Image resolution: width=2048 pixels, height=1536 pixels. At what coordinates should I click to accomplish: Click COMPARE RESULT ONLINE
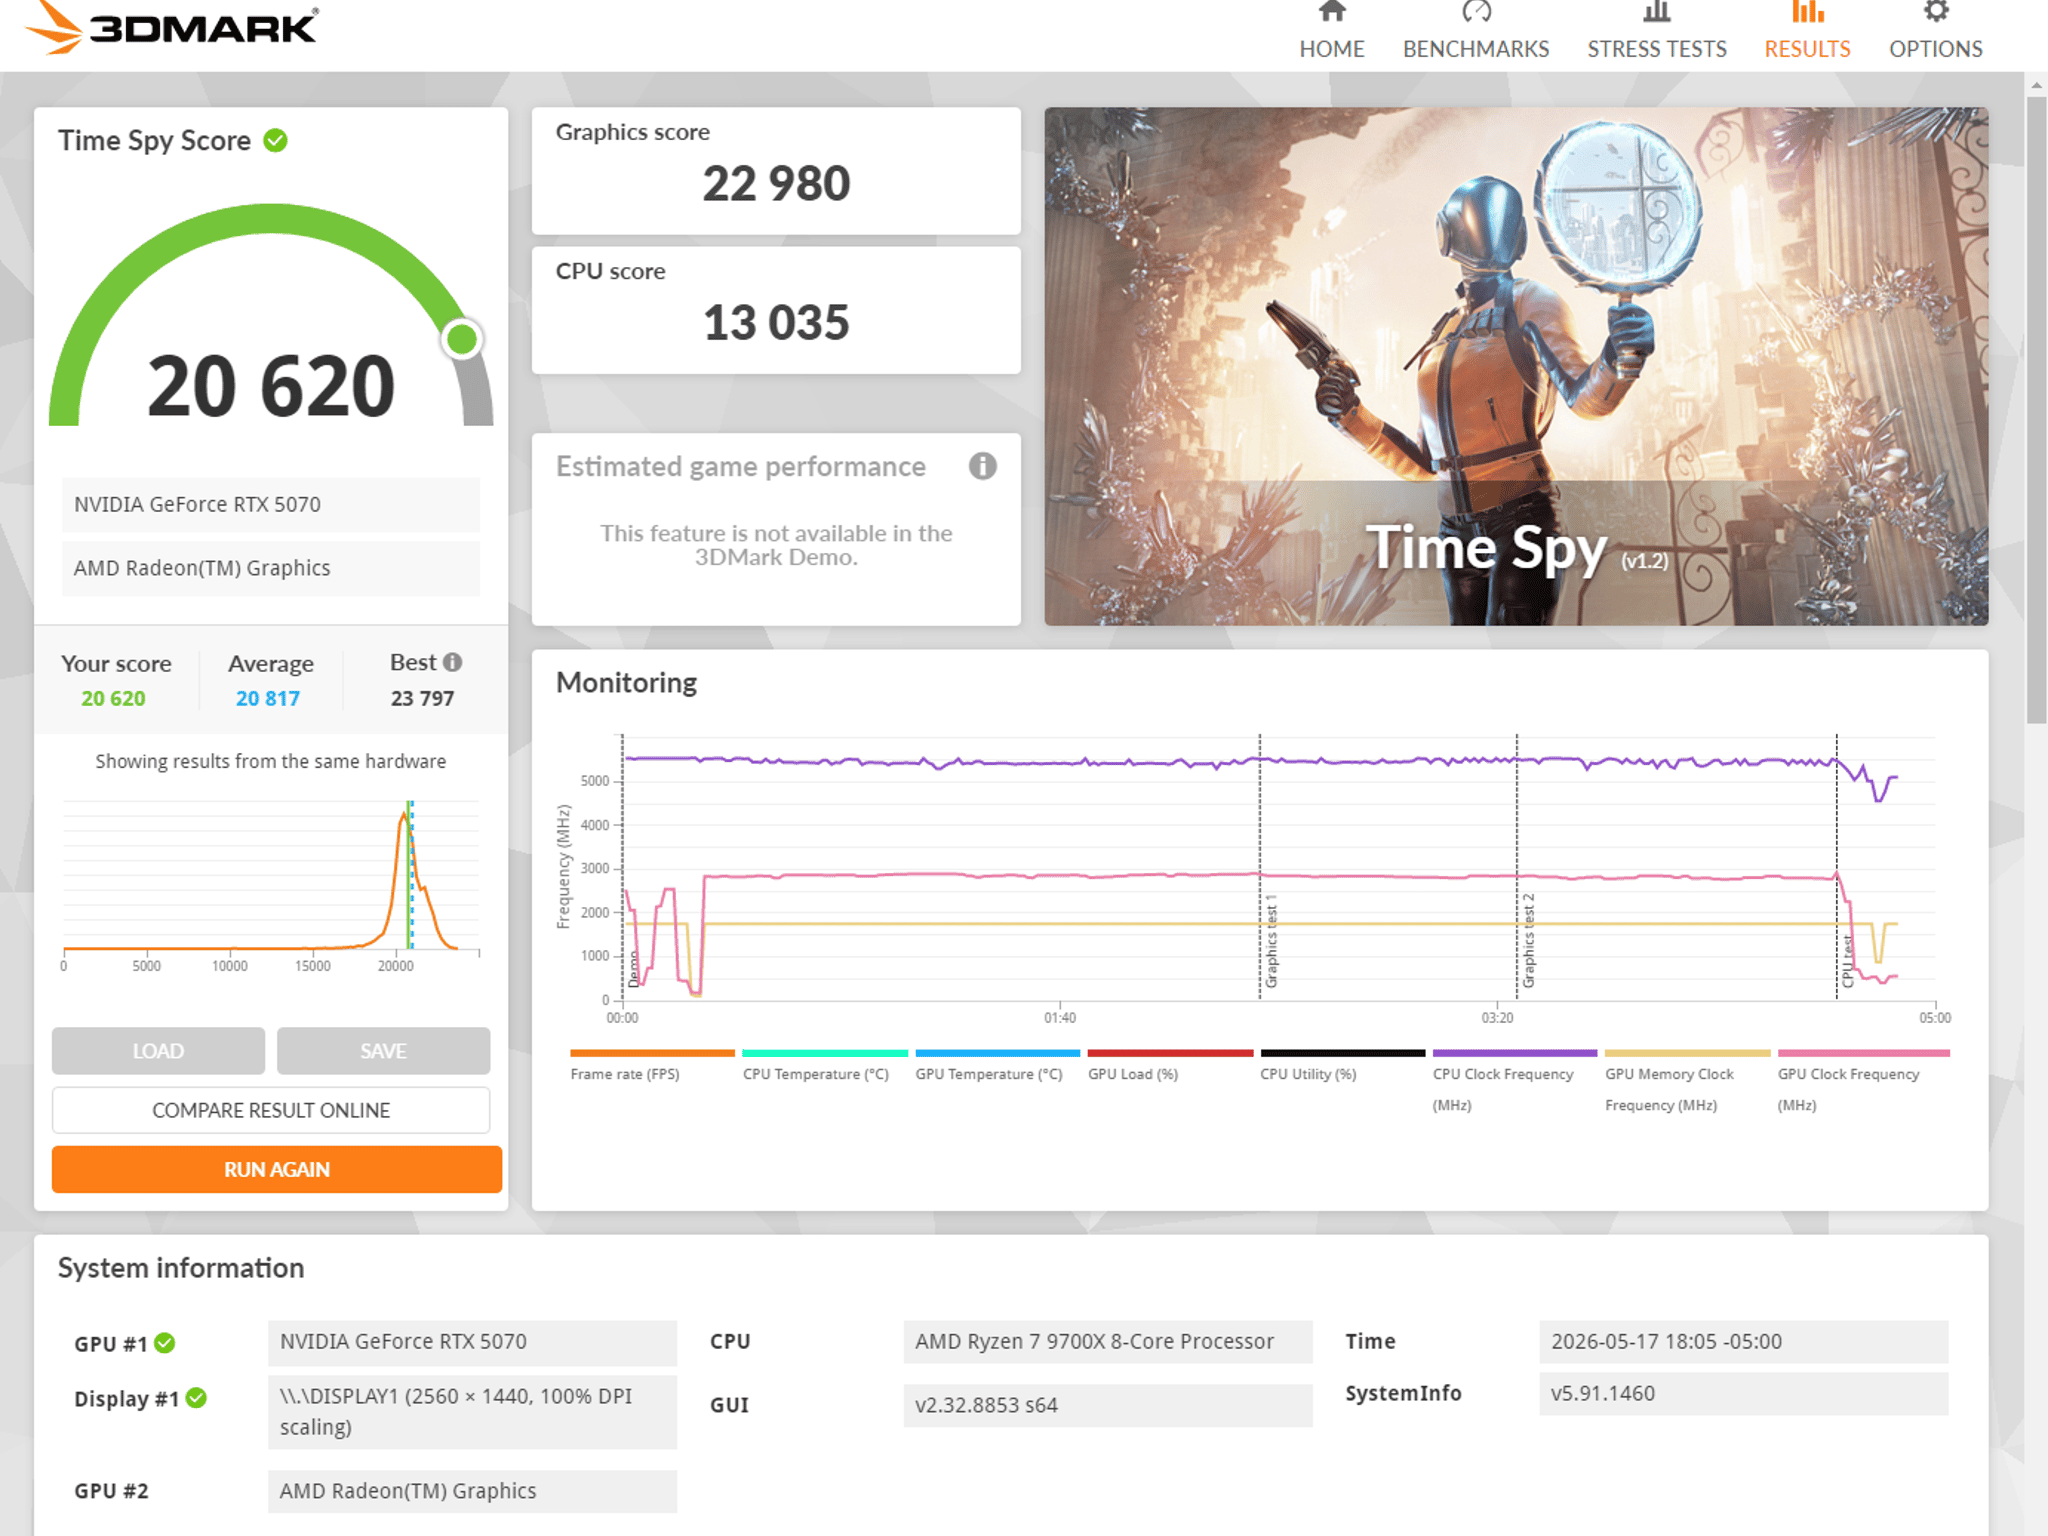click(x=271, y=1110)
